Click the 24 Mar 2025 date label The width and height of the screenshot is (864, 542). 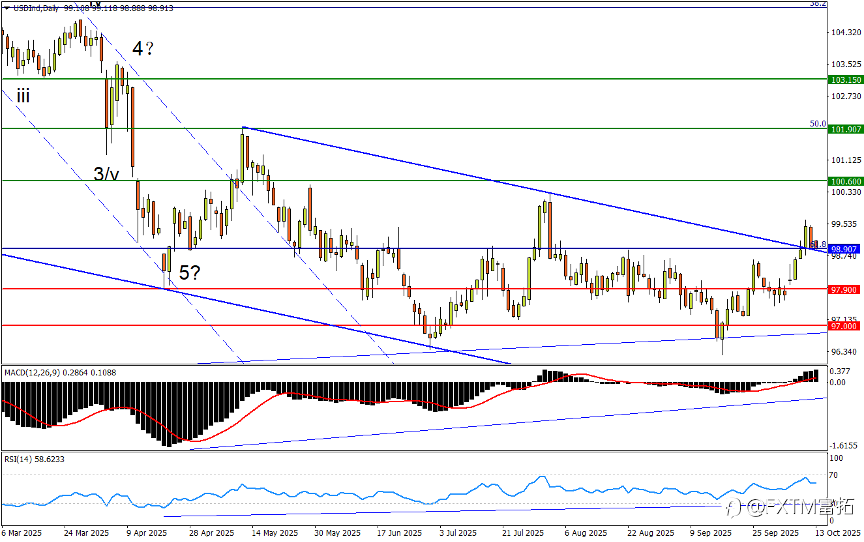point(86,533)
